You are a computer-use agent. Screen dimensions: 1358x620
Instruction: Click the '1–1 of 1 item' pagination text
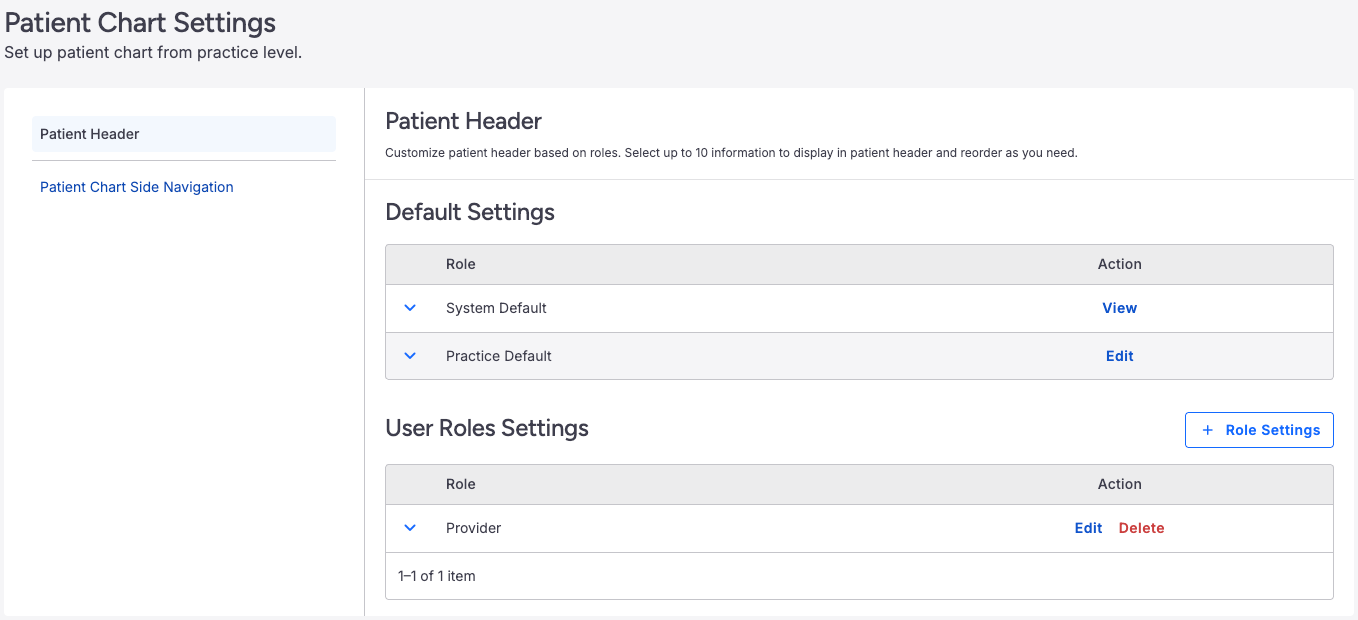pyautogui.click(x=437, y=576)
